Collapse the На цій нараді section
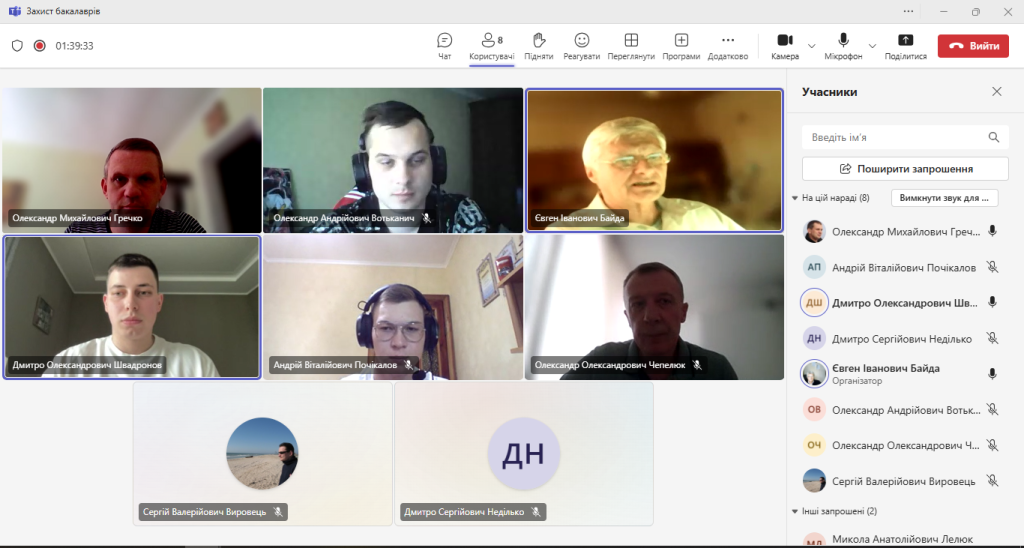Image resolution: width=1024 pixels, height=548 pixels. [795, 198]
